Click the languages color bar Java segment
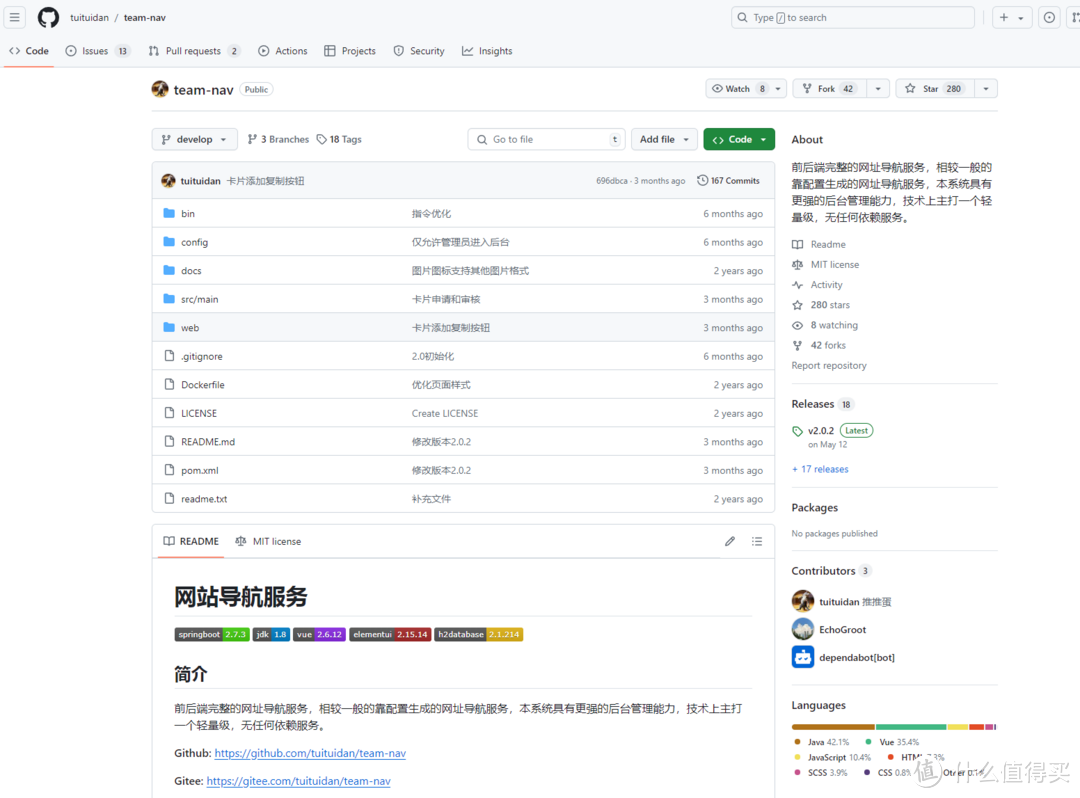The image size is (1080, 798). pyautogui.click(x=832, y=727)
